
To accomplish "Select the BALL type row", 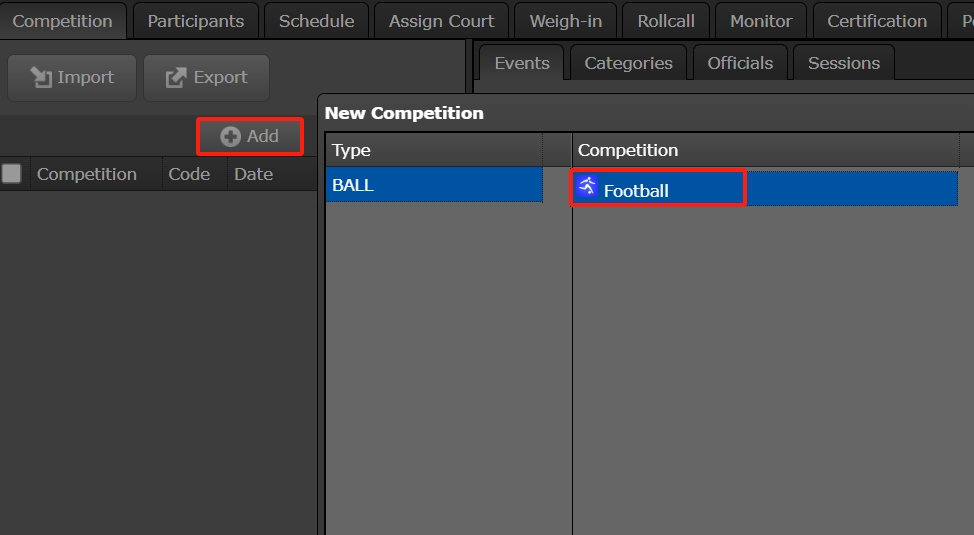I will (x=434, y=185).
